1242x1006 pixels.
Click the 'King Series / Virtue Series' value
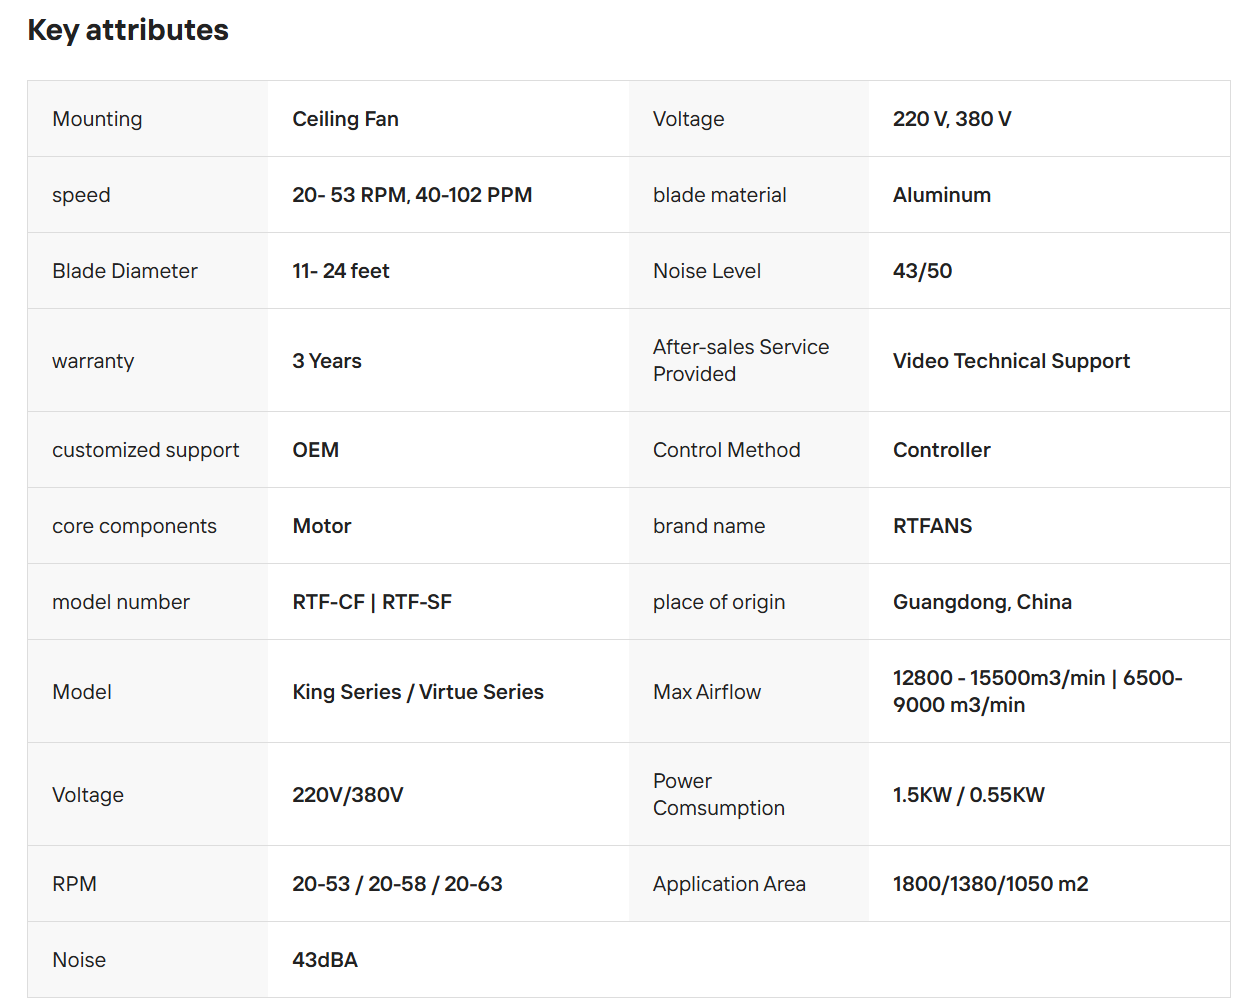418,692
